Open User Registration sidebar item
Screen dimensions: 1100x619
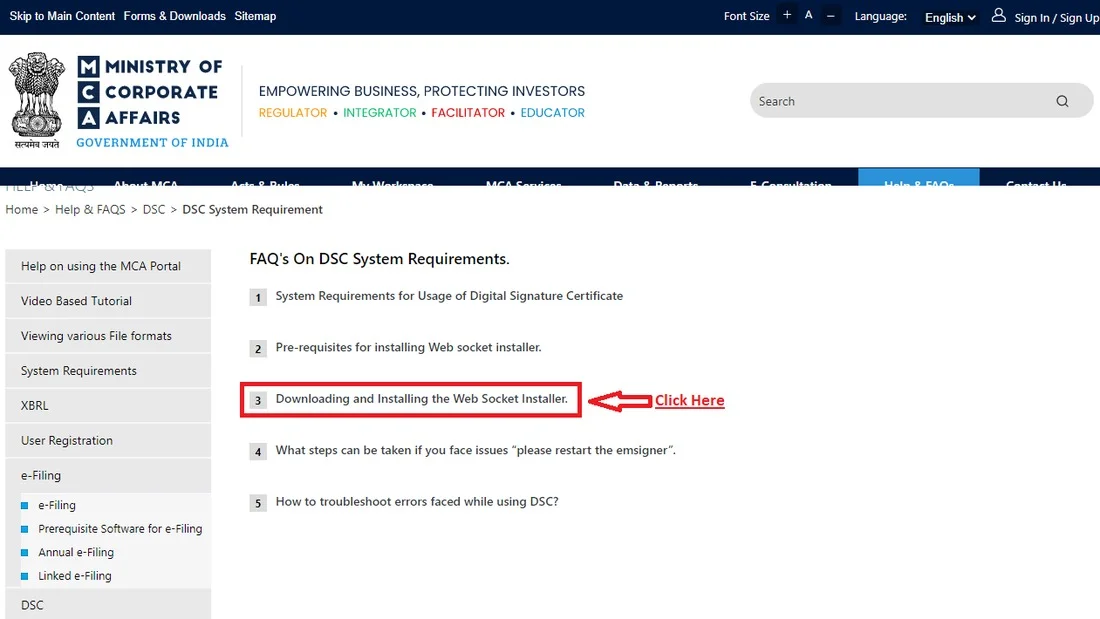point(108,441)
